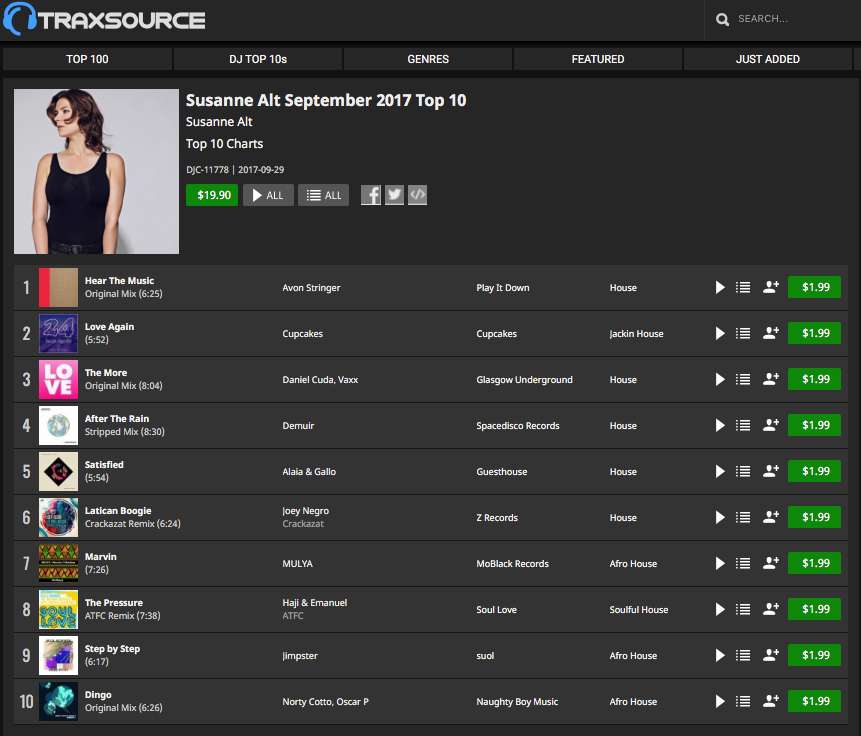Buy Hear The Music for $1.99

(814, 287)
